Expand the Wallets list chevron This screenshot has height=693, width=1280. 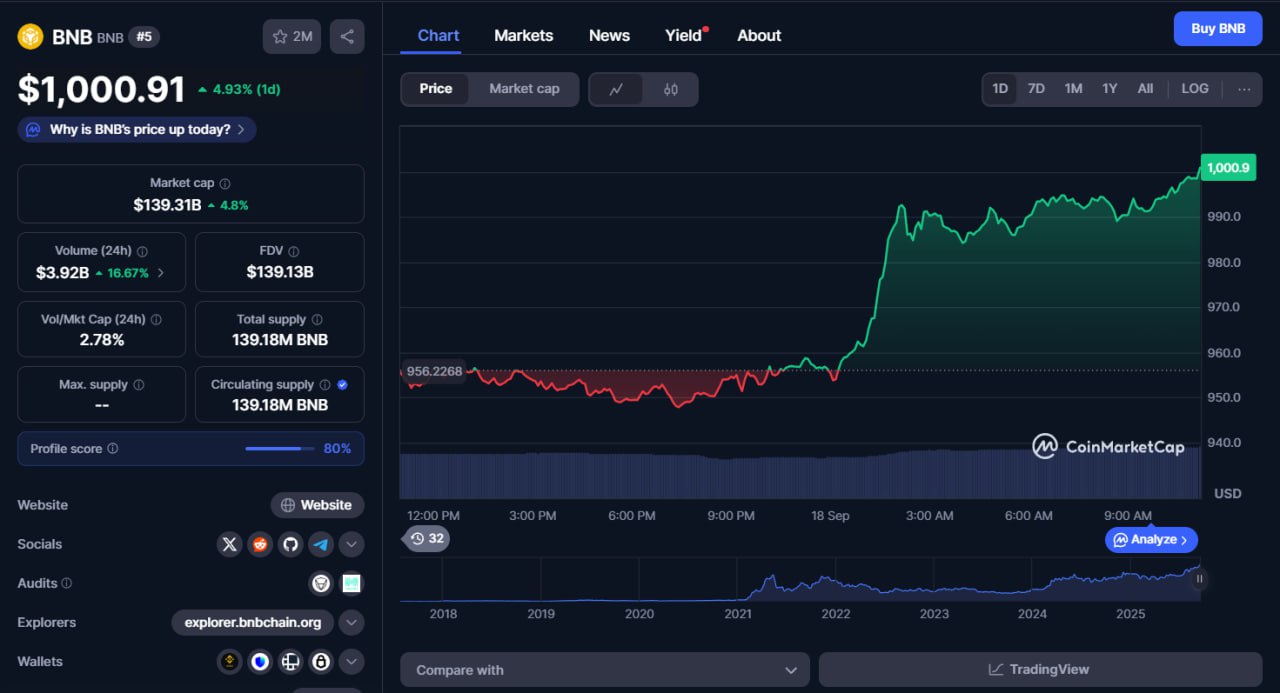tap(351, 661)
